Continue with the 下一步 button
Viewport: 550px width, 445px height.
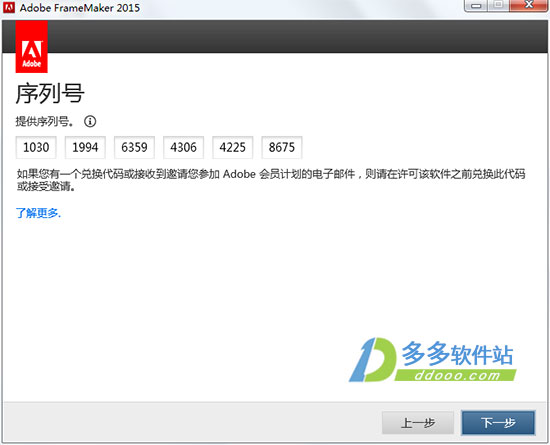[x=498, y=423]
